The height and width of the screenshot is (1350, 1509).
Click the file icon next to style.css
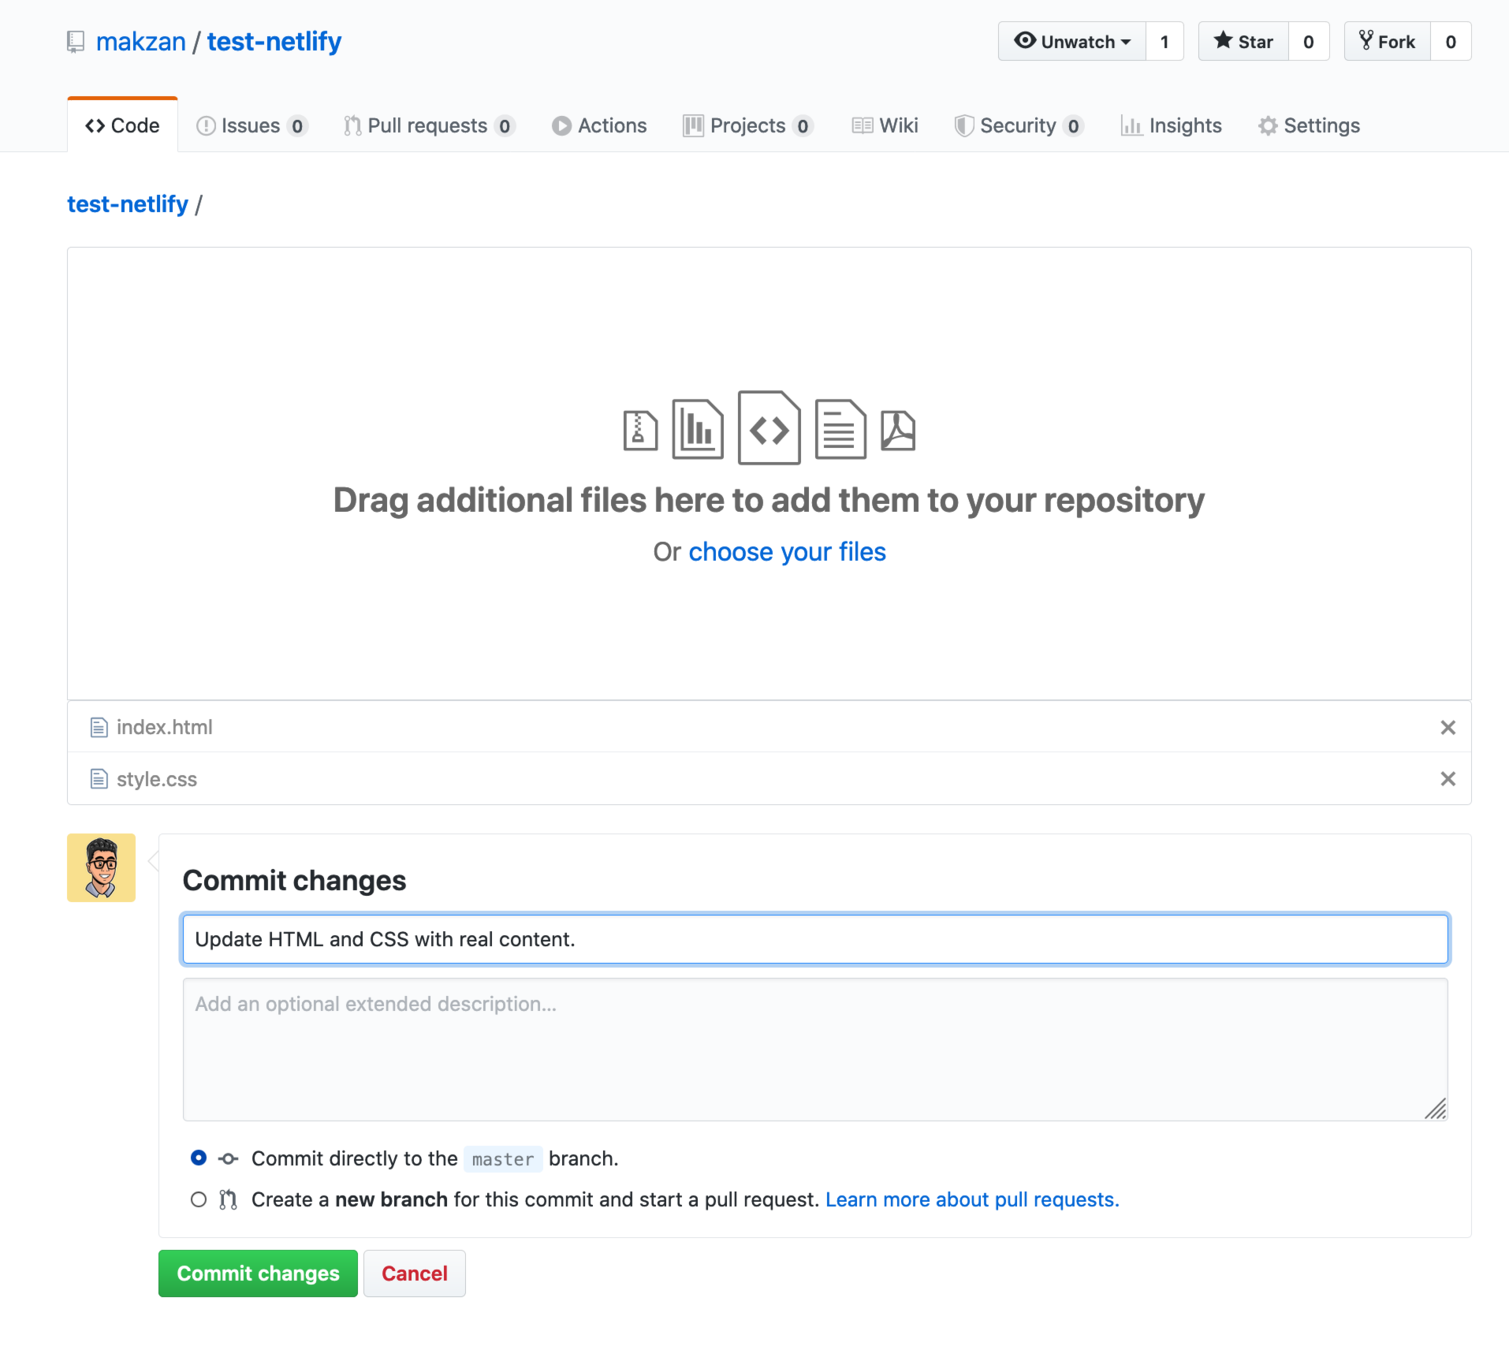click(98, 779)
